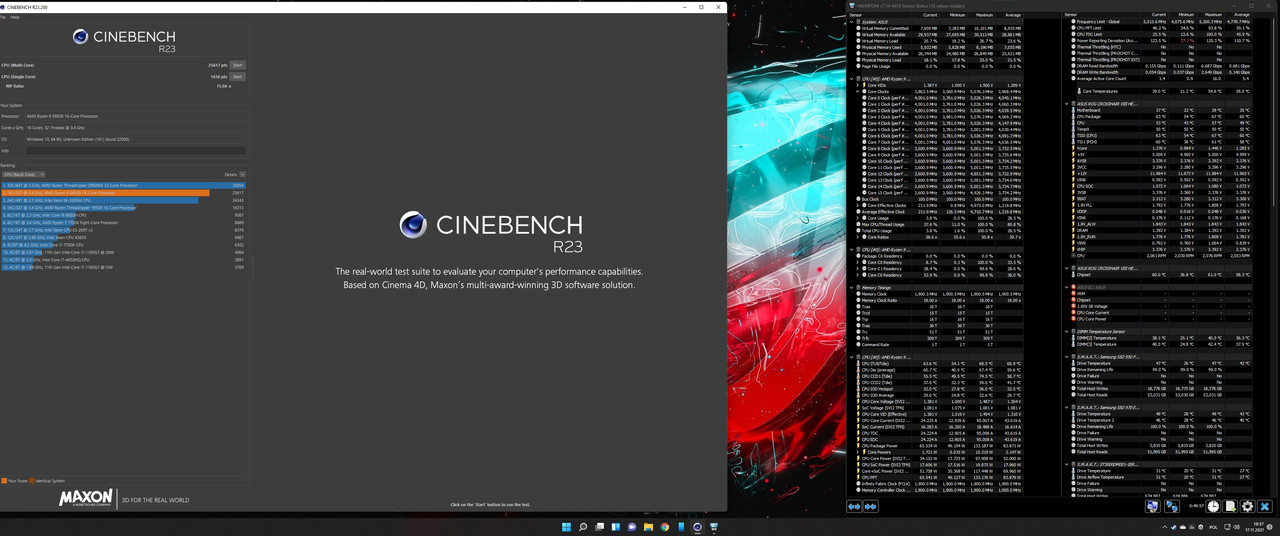
Task: Expand the Core VIDs row
Action: (857, 85)
